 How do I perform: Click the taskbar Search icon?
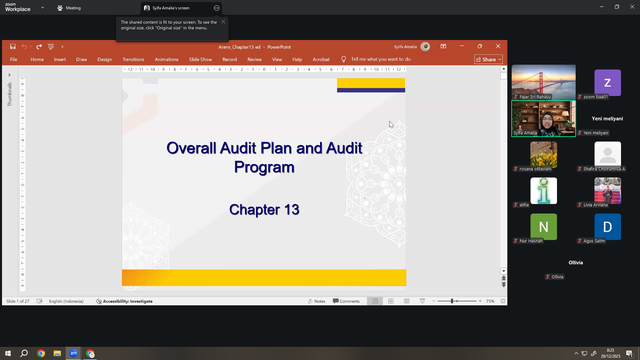pos(24,353)
